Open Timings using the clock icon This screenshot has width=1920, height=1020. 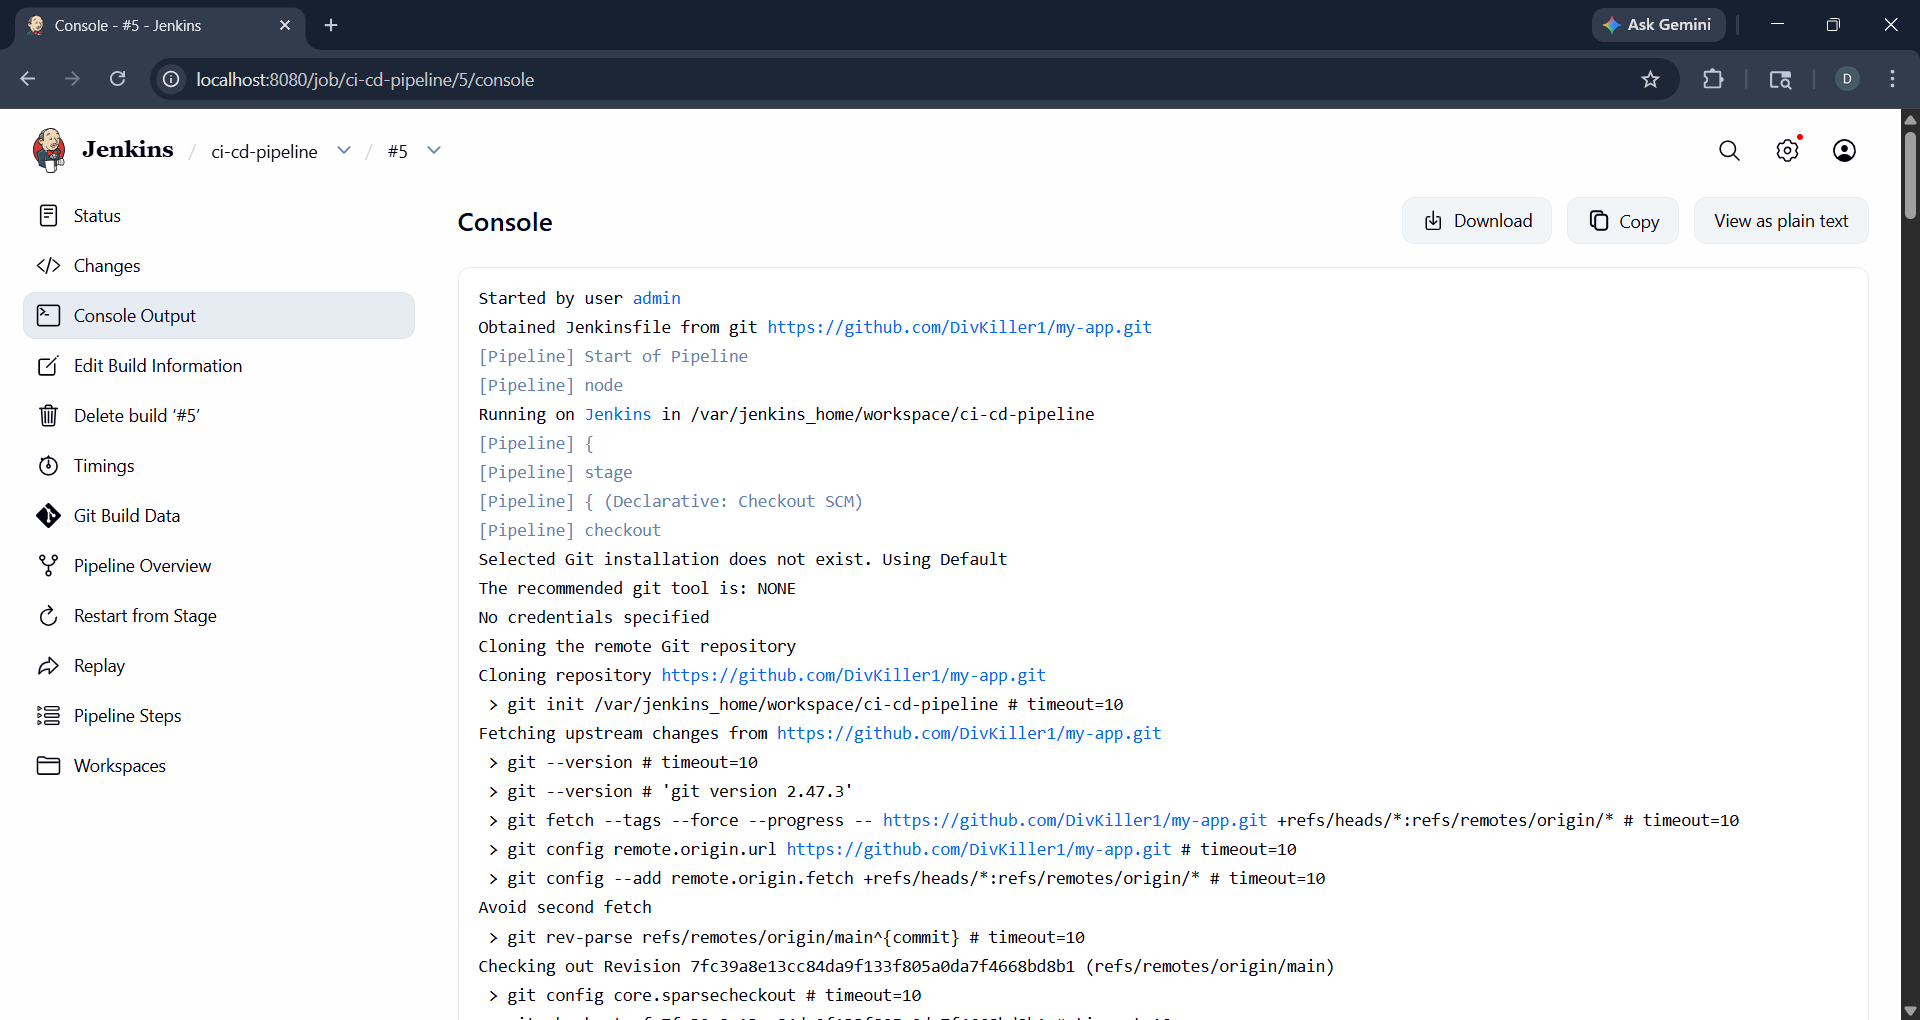(x=49, y=465)
